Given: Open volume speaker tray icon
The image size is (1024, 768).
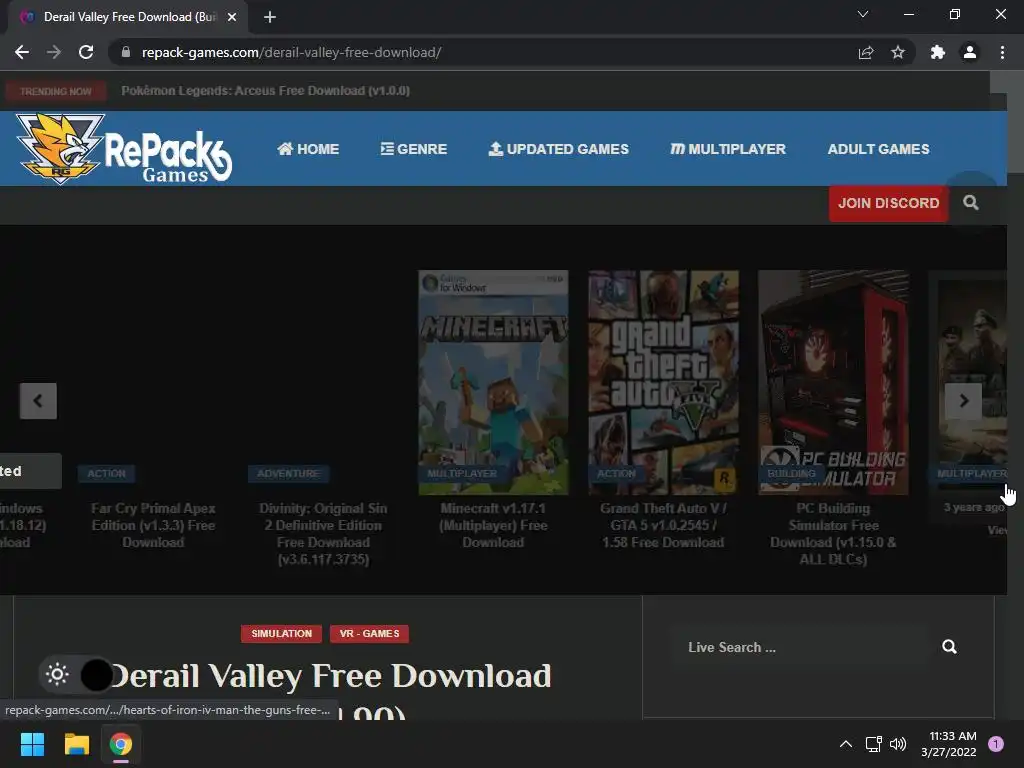Looking at the screenshot, I should (899, 744).
